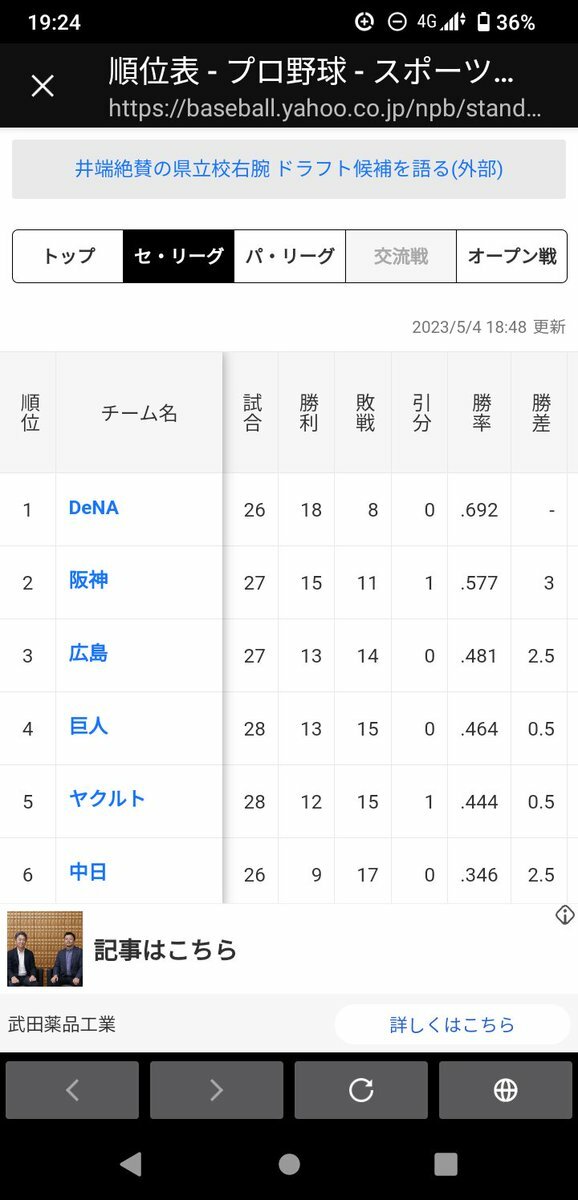Open the オープン戦 tab
Image resolution: width=578 pixels, height=1200 pixels.
click(512, 256)
